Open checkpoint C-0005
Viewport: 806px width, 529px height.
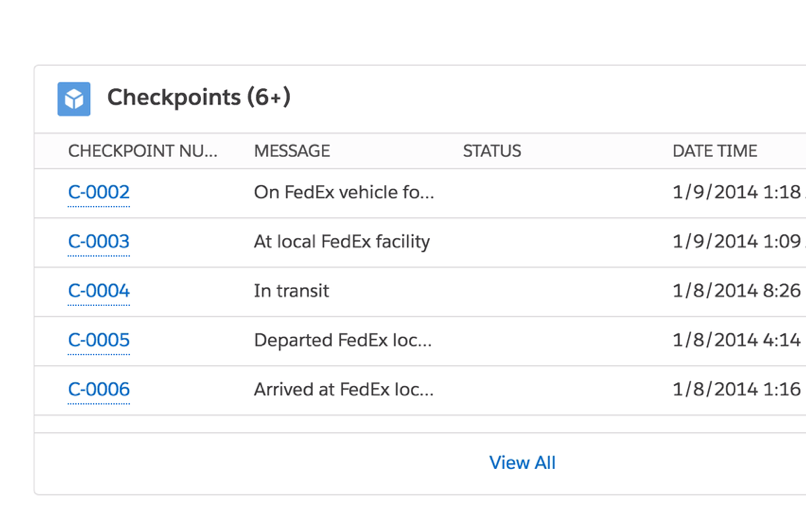[x=99, y=340]
